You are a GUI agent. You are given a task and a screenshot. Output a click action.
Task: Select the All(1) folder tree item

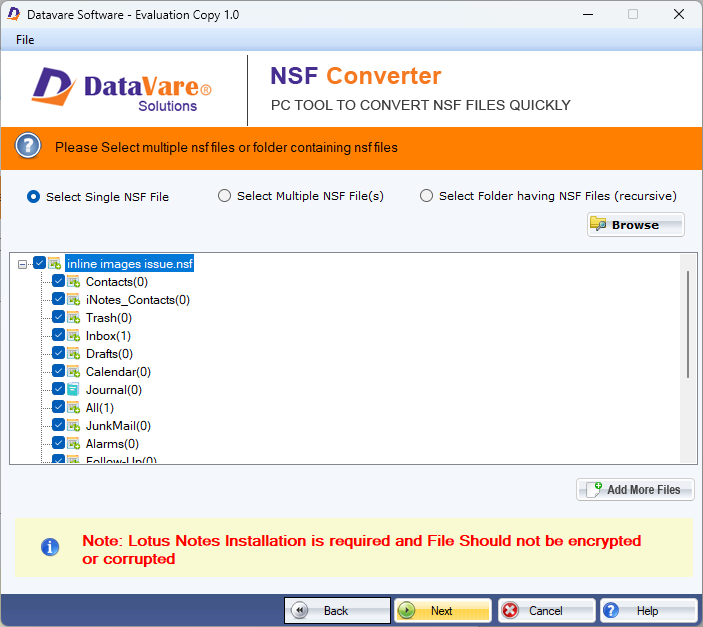[99, 408]
